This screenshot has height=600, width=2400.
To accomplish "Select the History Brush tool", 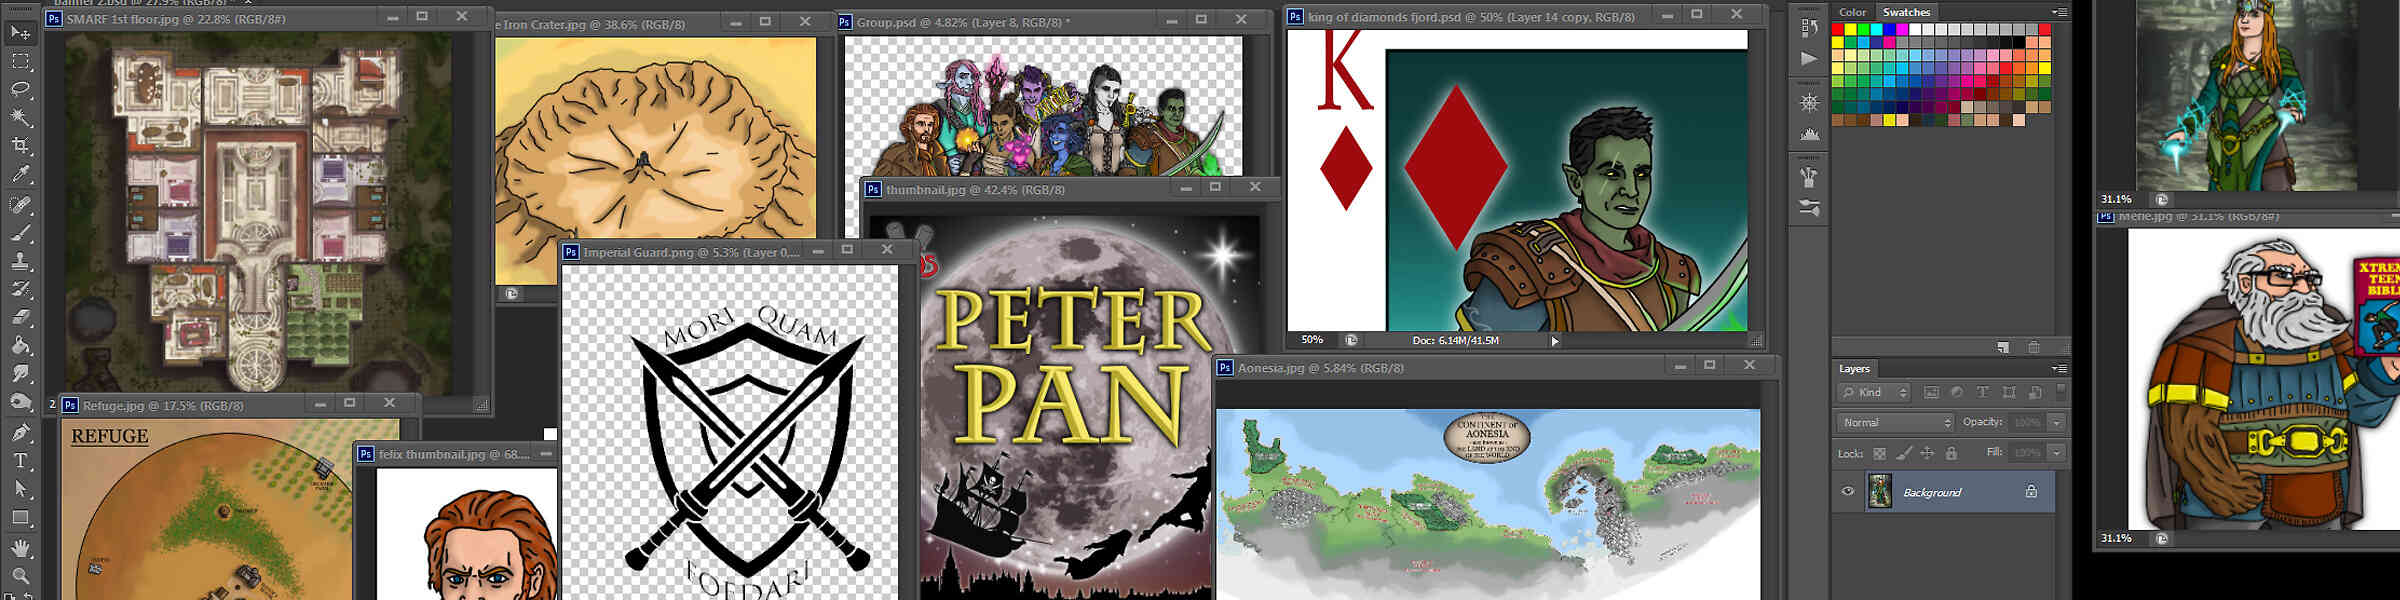I will coord(20,289).
